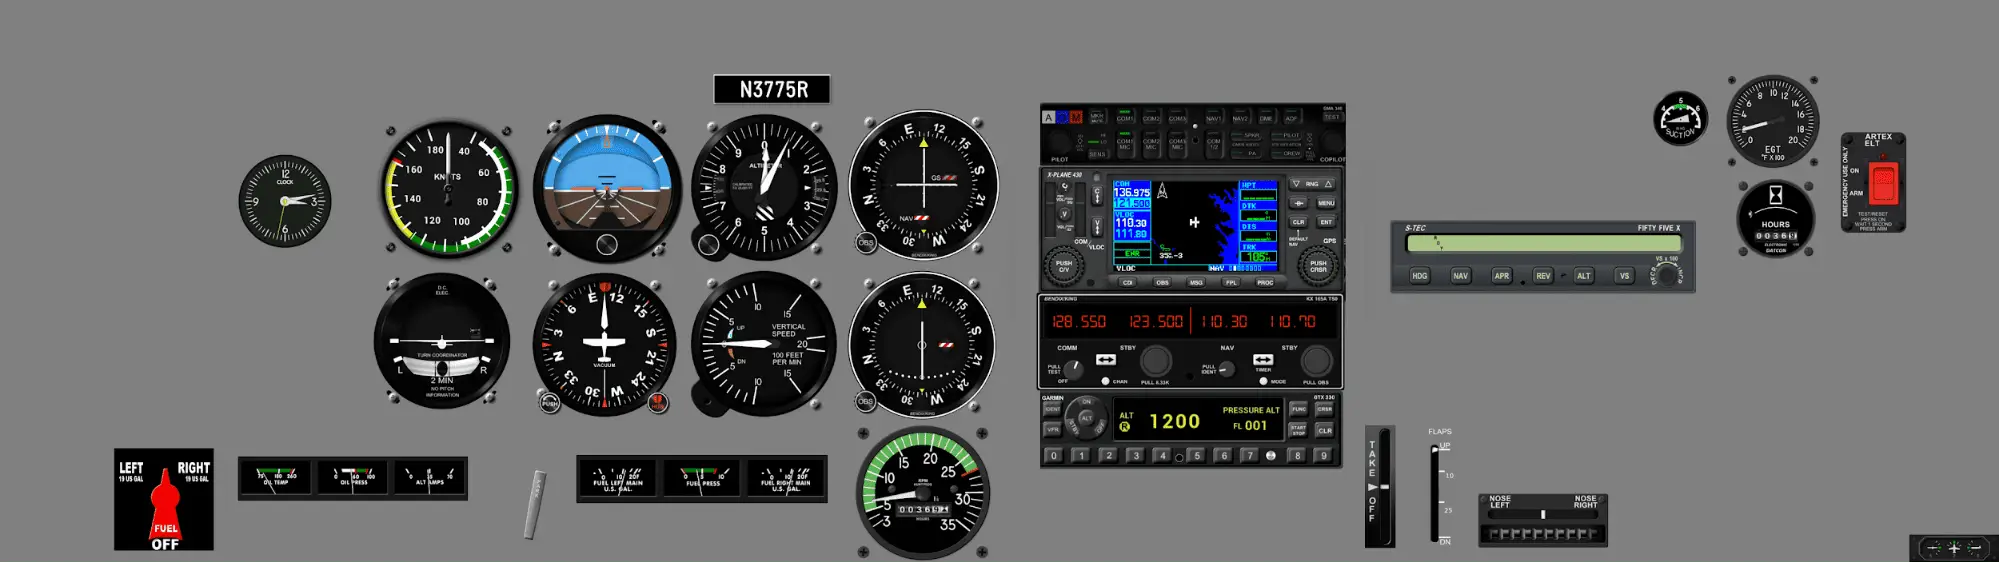This screenshot has width=1999, height=563.
Task: Click the airspeed indicator gauge
Action: click(449, 188)
